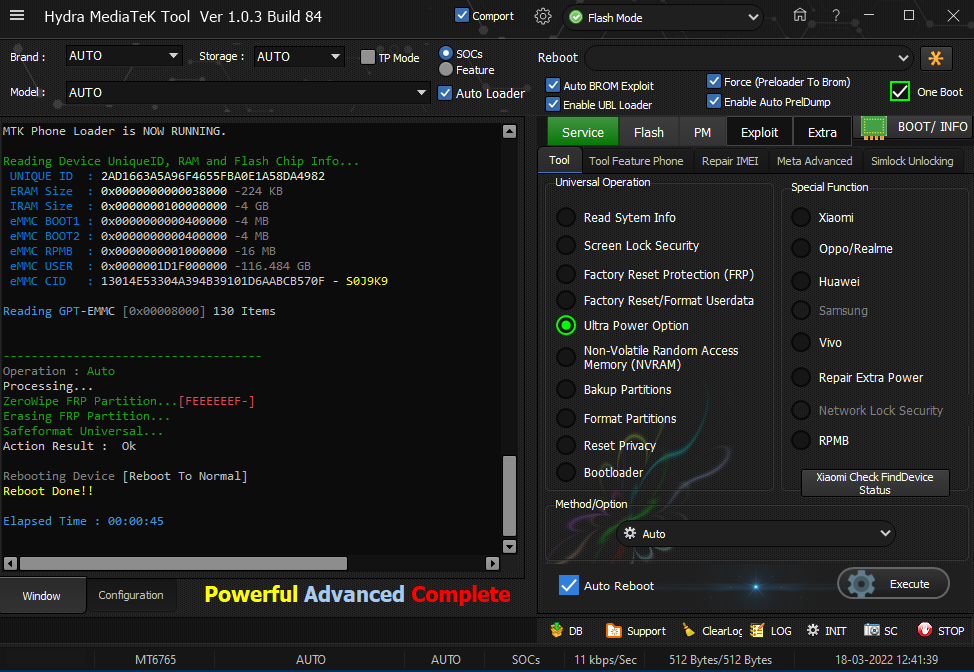Open the Brand dropdown

[x=124, y=56]
